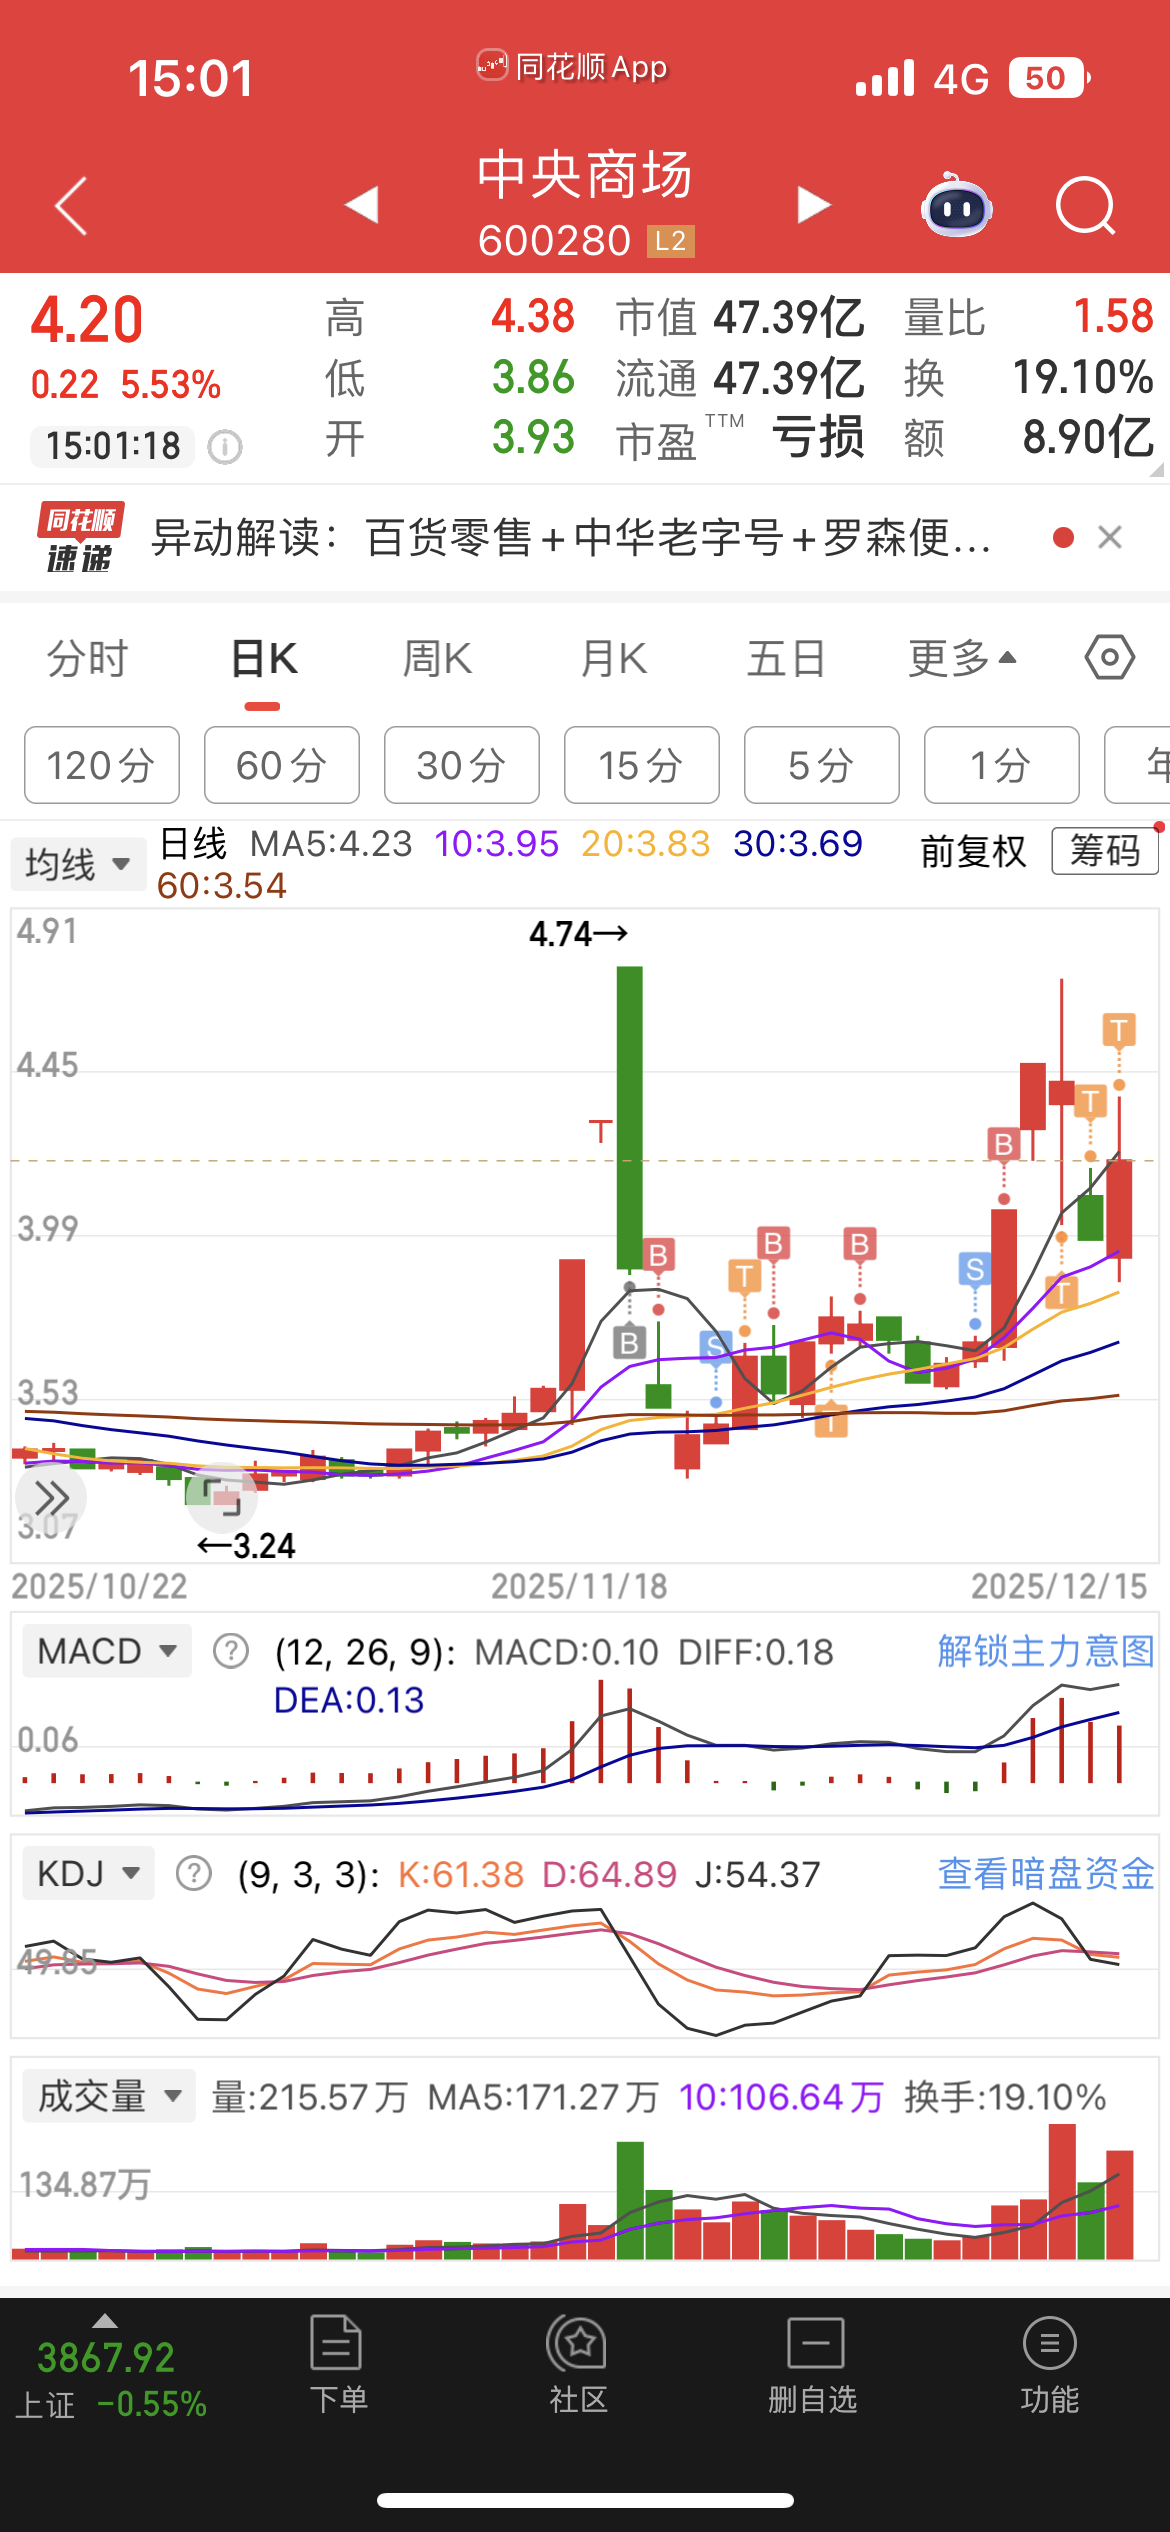Open KDJ help question mark

[x=194, y=1873]
